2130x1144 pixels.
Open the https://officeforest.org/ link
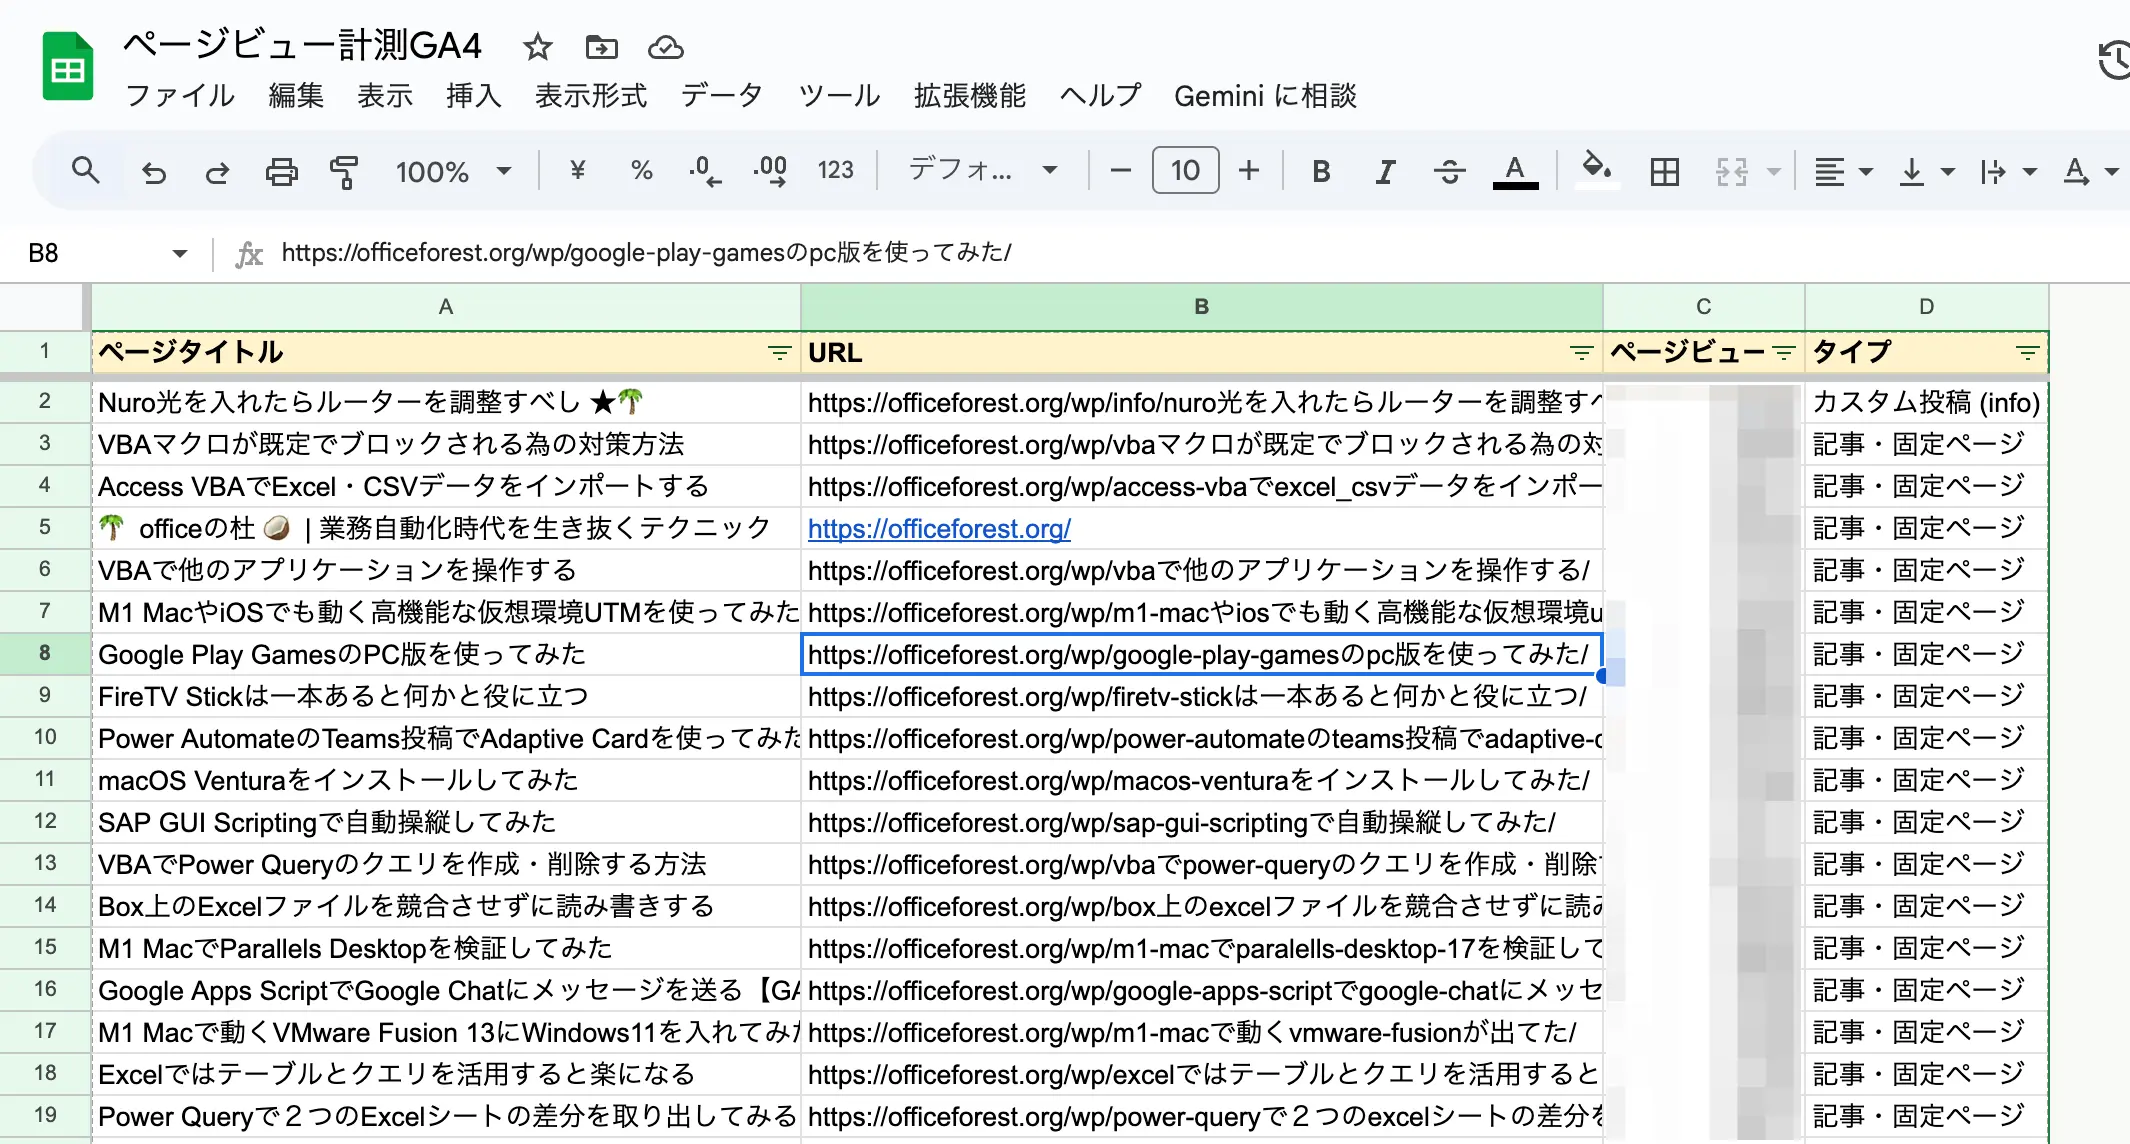939,529
